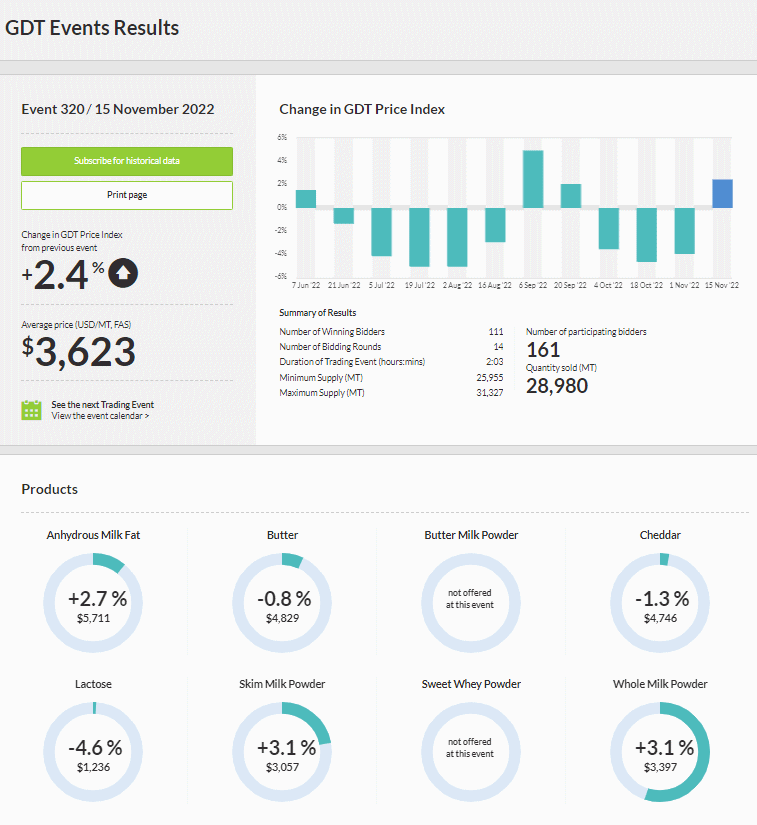Open the Sweet Whey Powder donut chart
This screenshot has height=825, width=757.
[x=471, y=752]
